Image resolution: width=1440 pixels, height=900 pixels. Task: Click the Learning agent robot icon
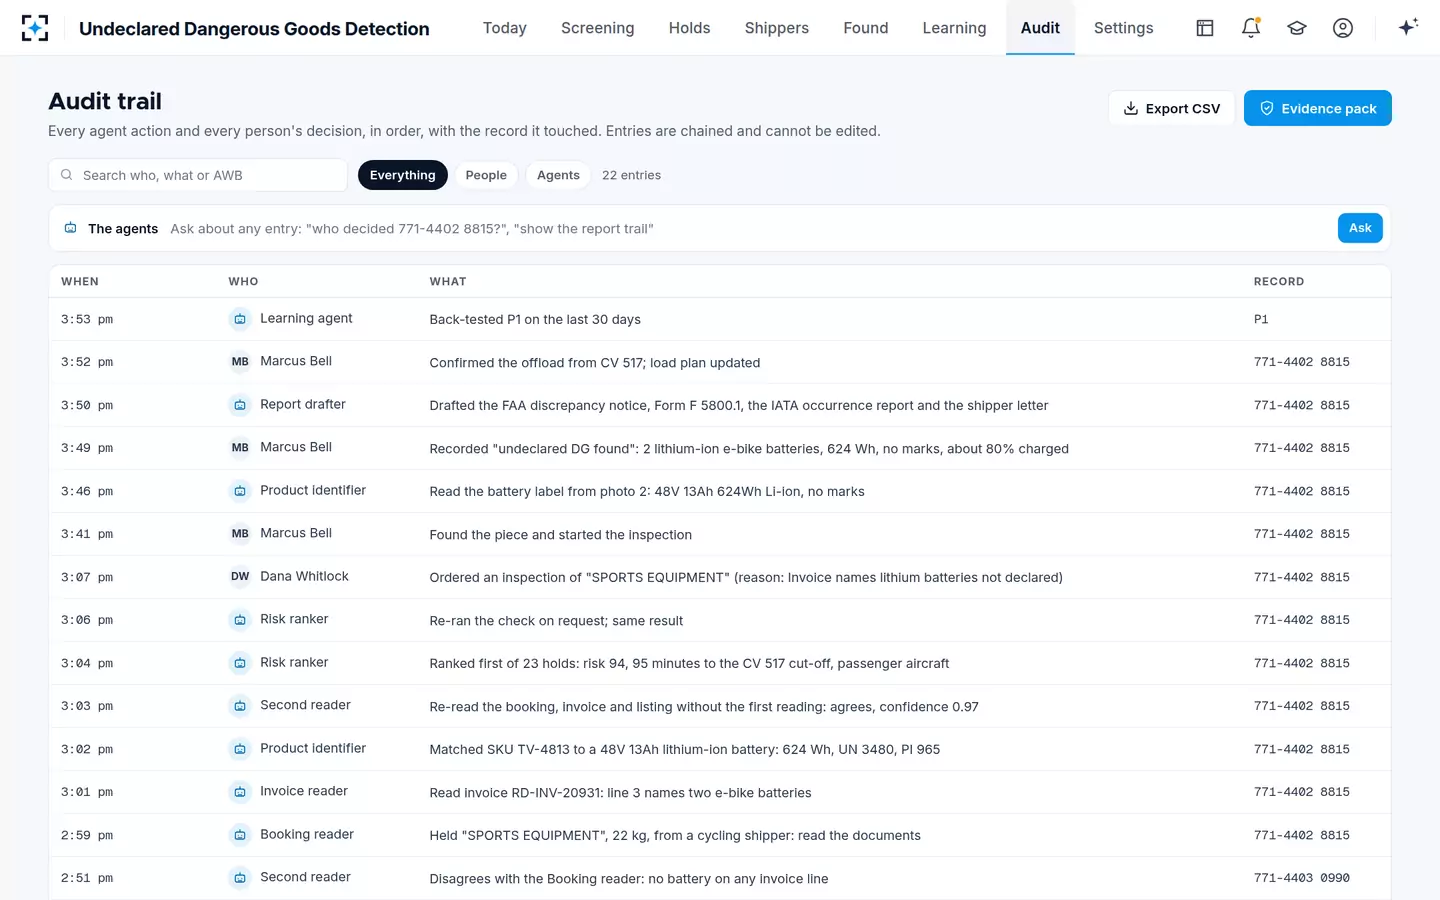(x=240, y=319)
